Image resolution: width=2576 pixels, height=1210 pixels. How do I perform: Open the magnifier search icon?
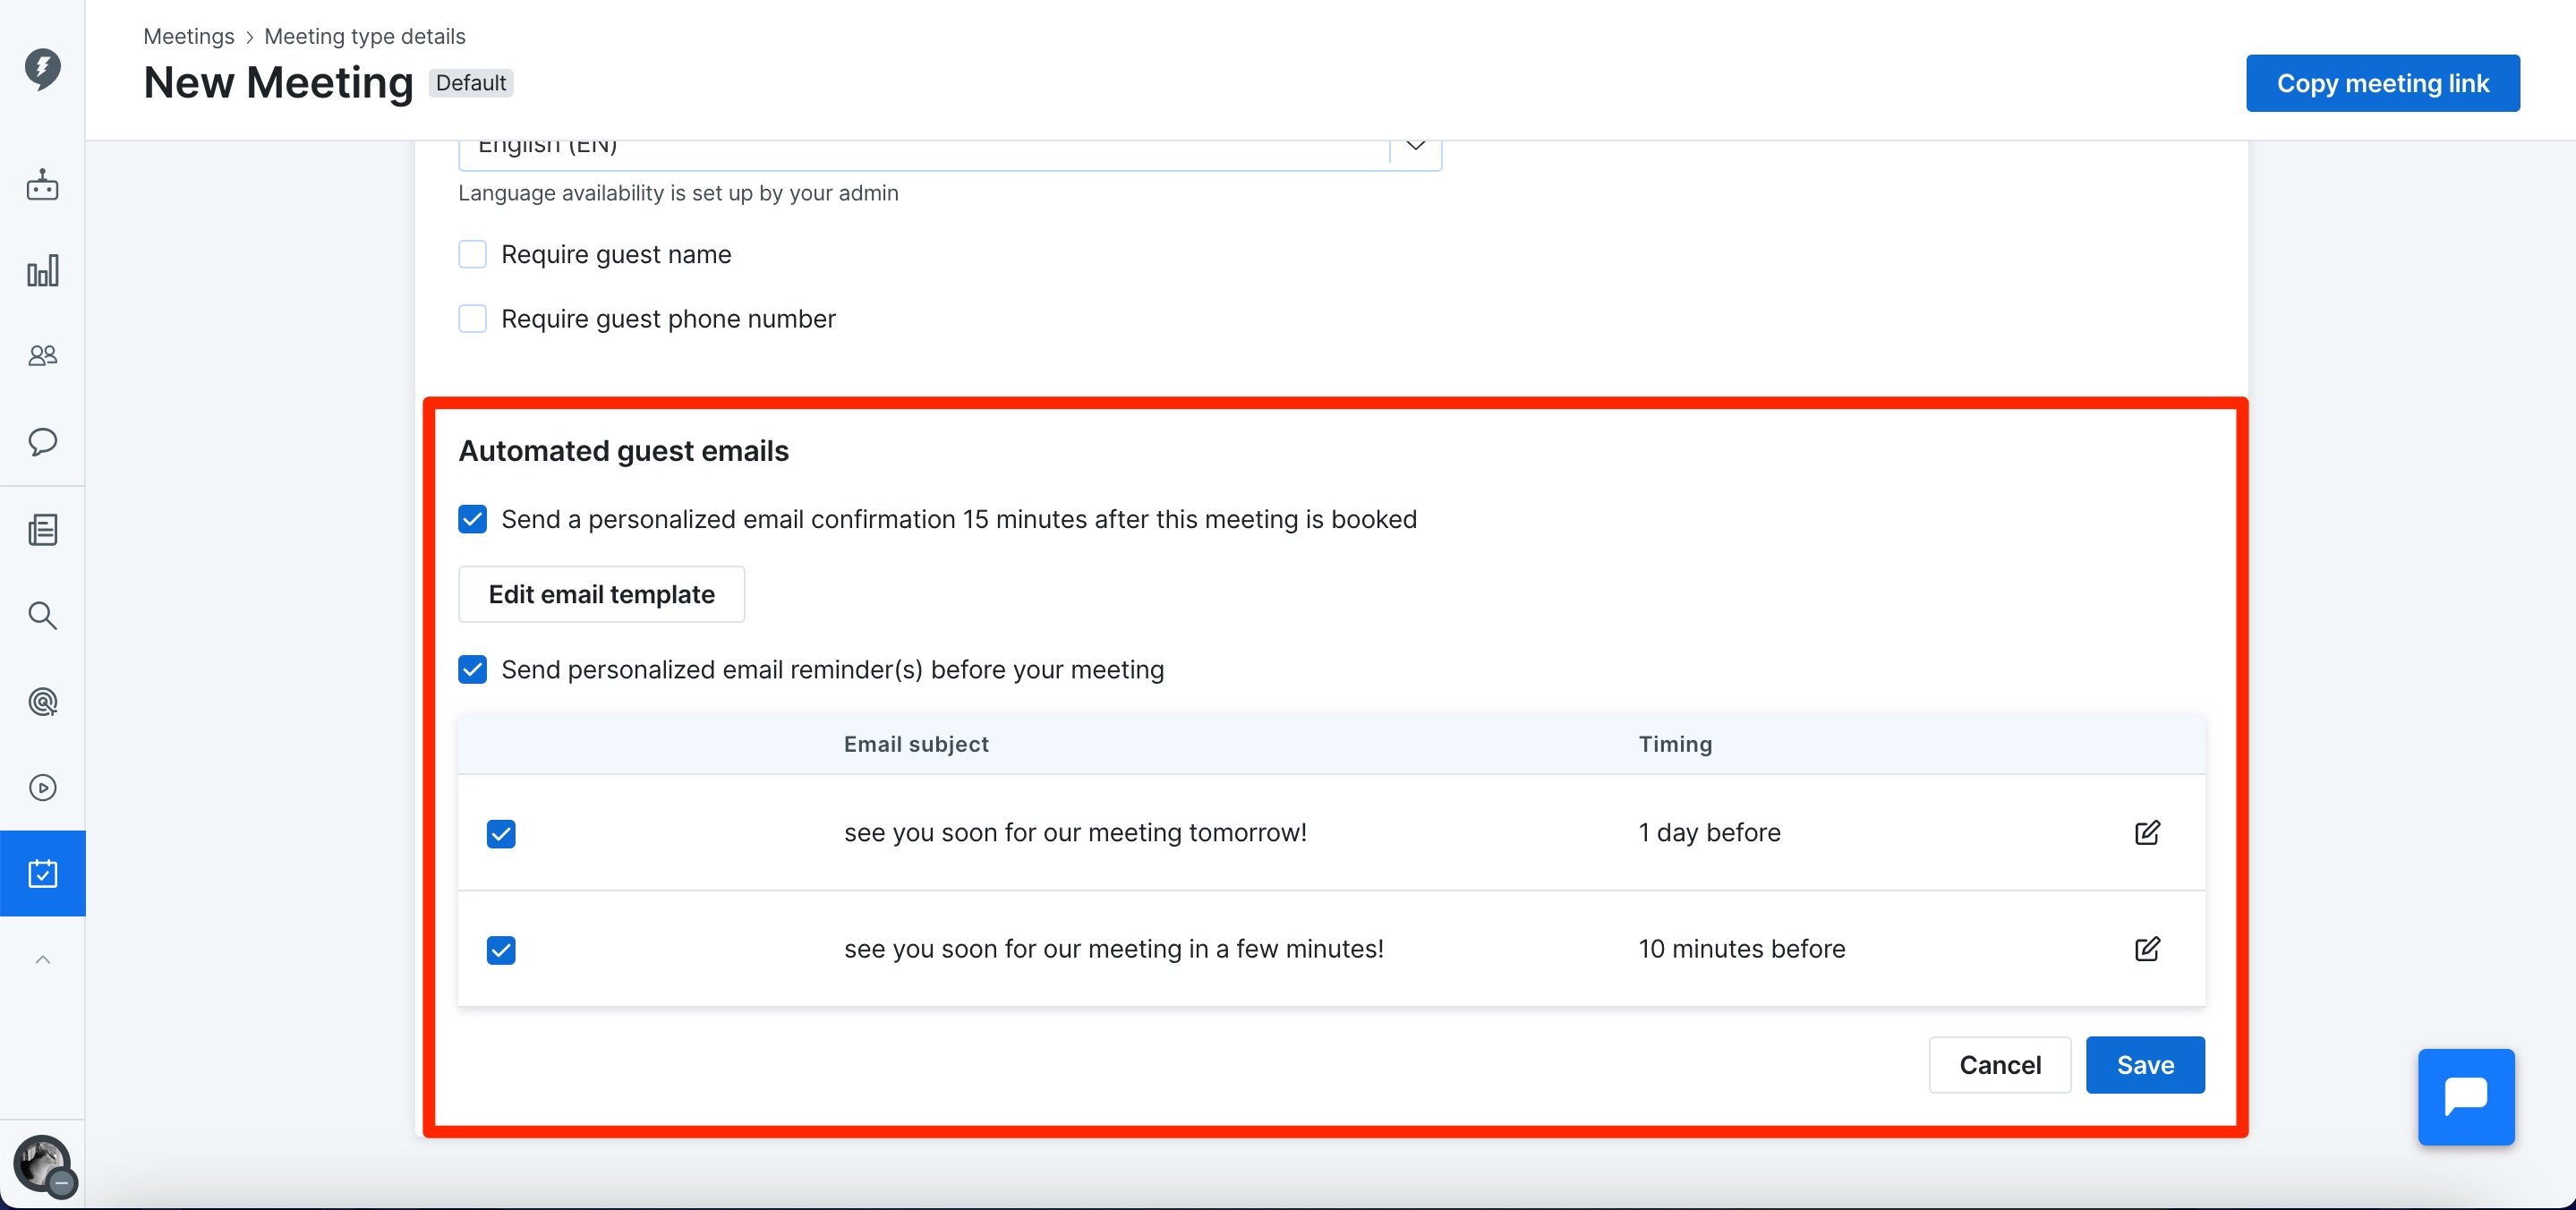[x=42, y=615]
